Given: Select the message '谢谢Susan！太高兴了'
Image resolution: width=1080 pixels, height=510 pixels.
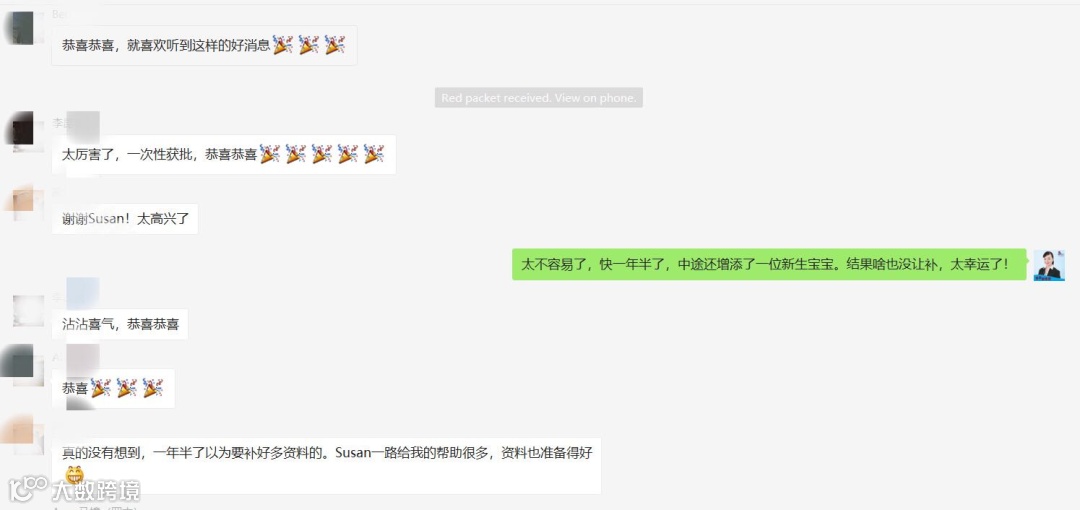Looking at the screenshot, I should [x=125, y=218].
